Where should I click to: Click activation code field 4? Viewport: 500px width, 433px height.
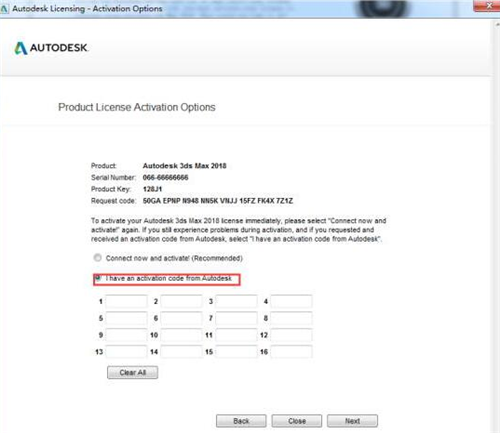291,301
